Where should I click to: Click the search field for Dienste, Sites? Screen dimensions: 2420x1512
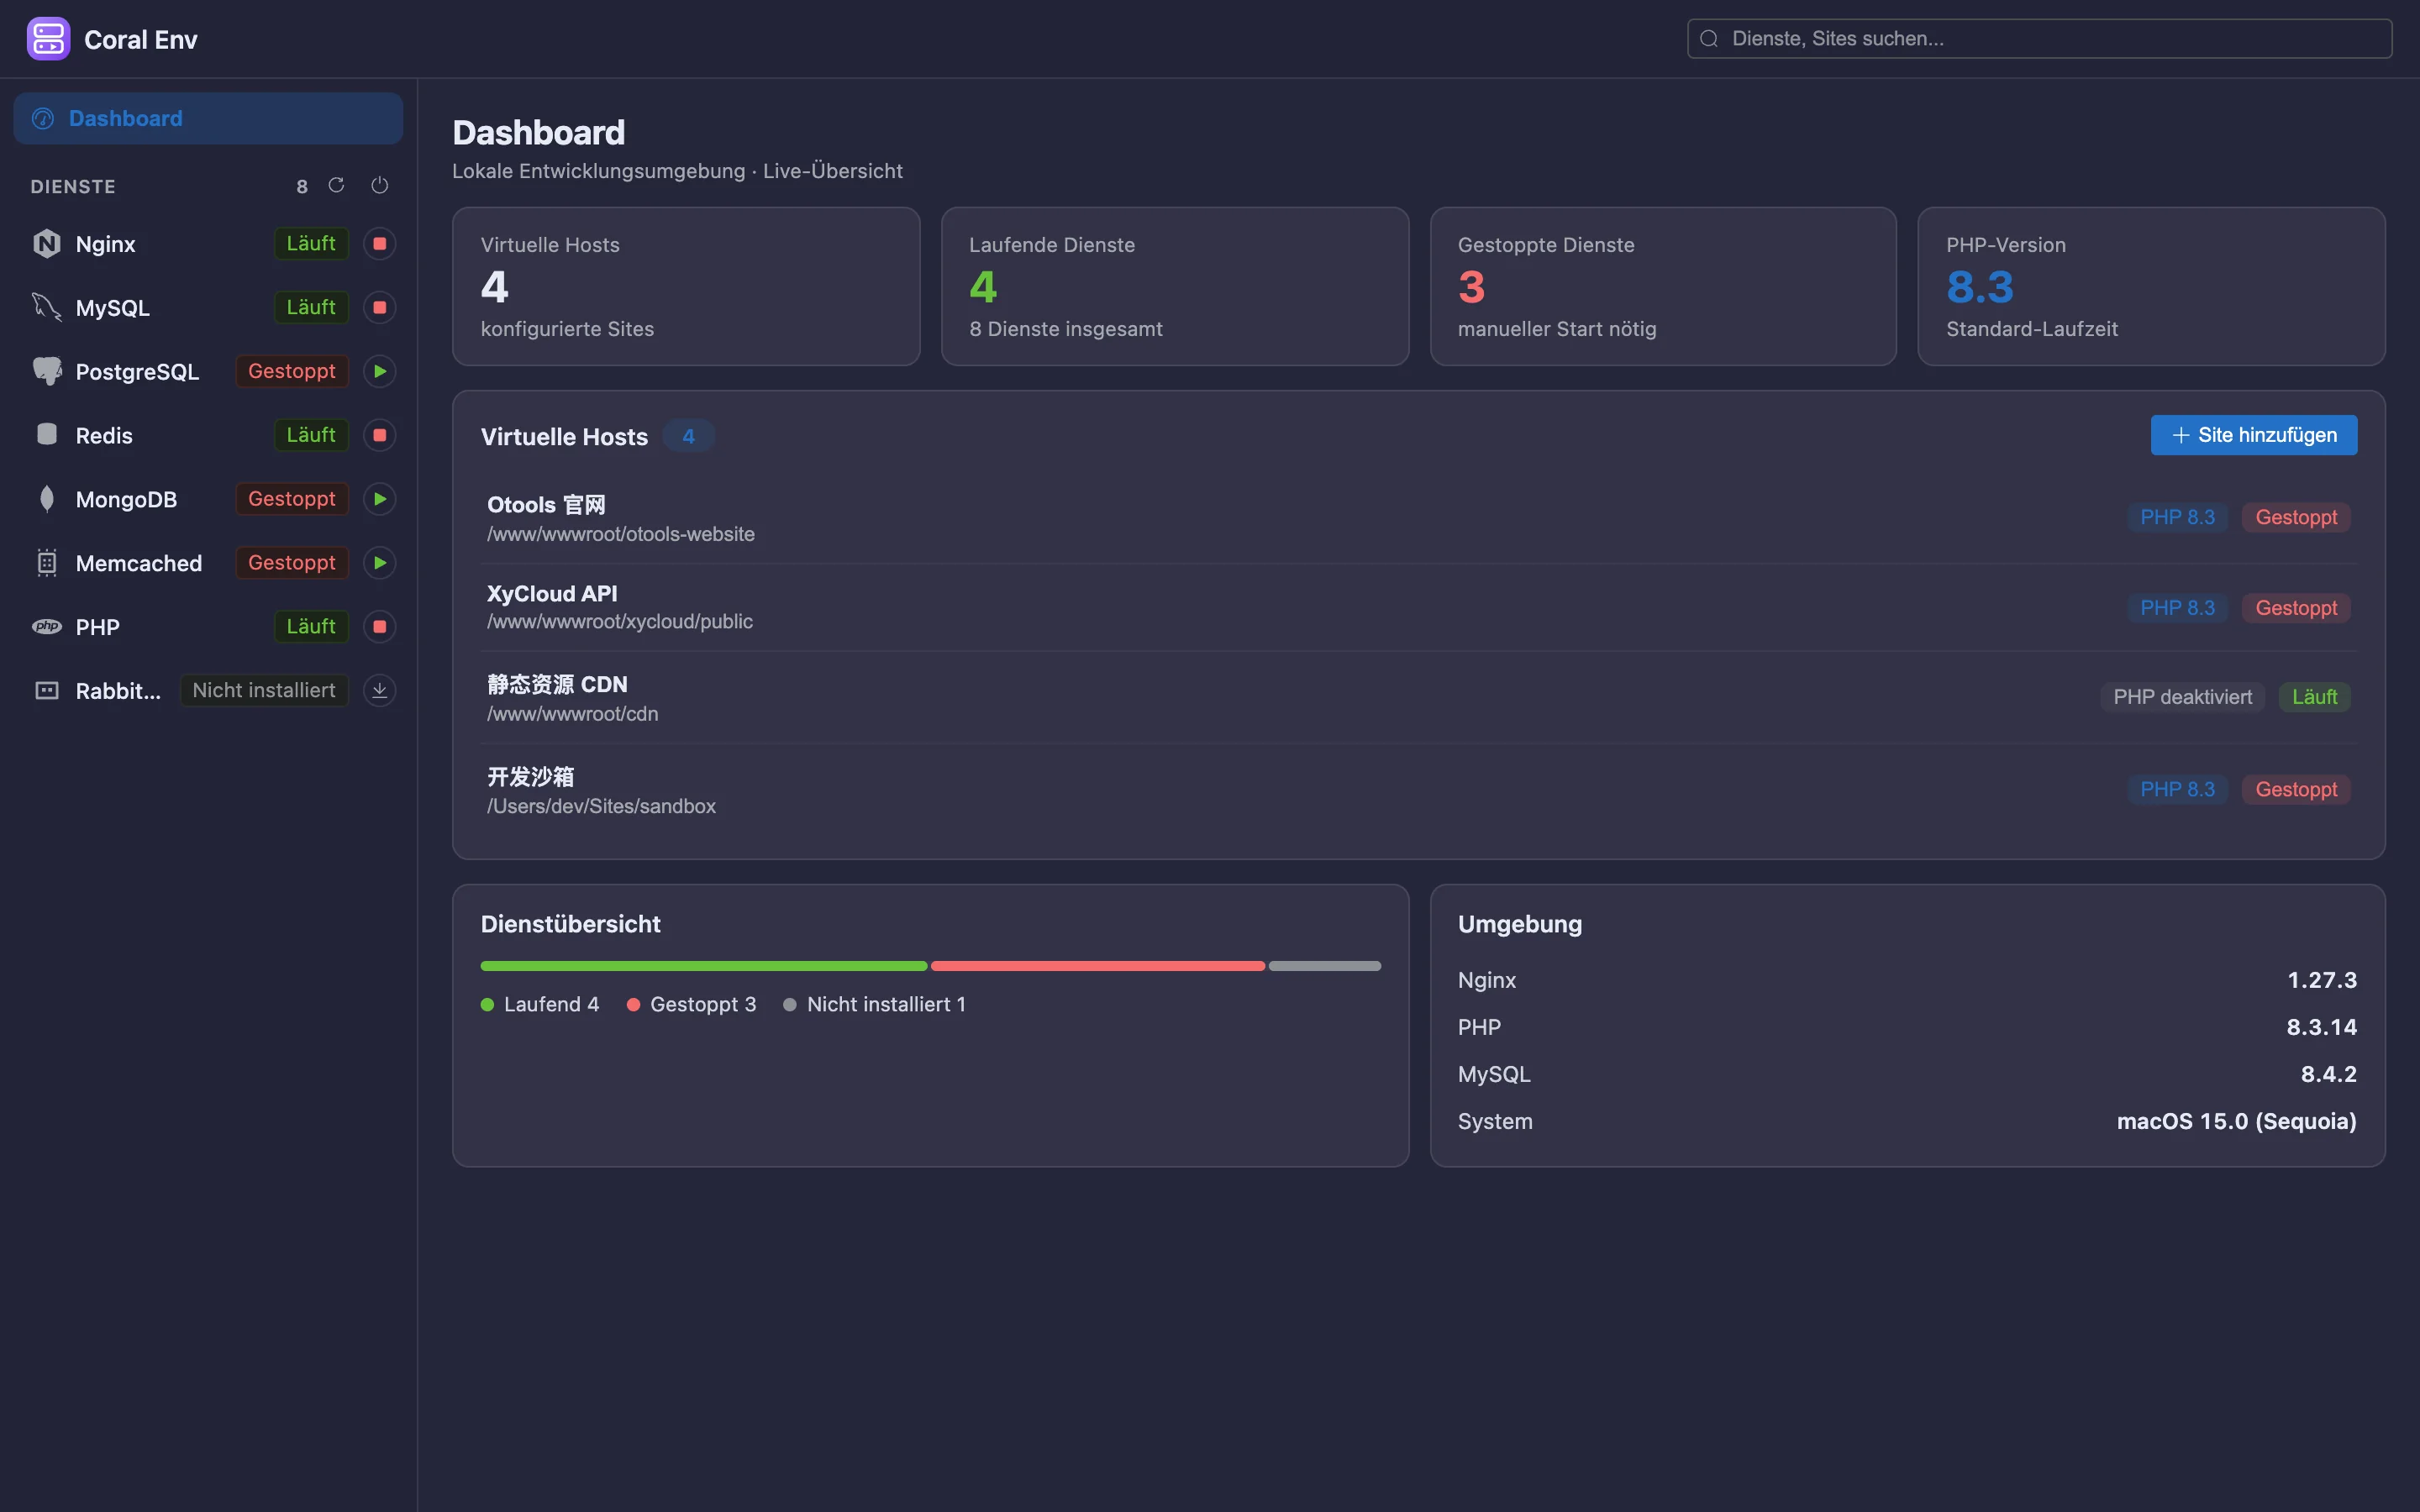[x=2039, y=39]
